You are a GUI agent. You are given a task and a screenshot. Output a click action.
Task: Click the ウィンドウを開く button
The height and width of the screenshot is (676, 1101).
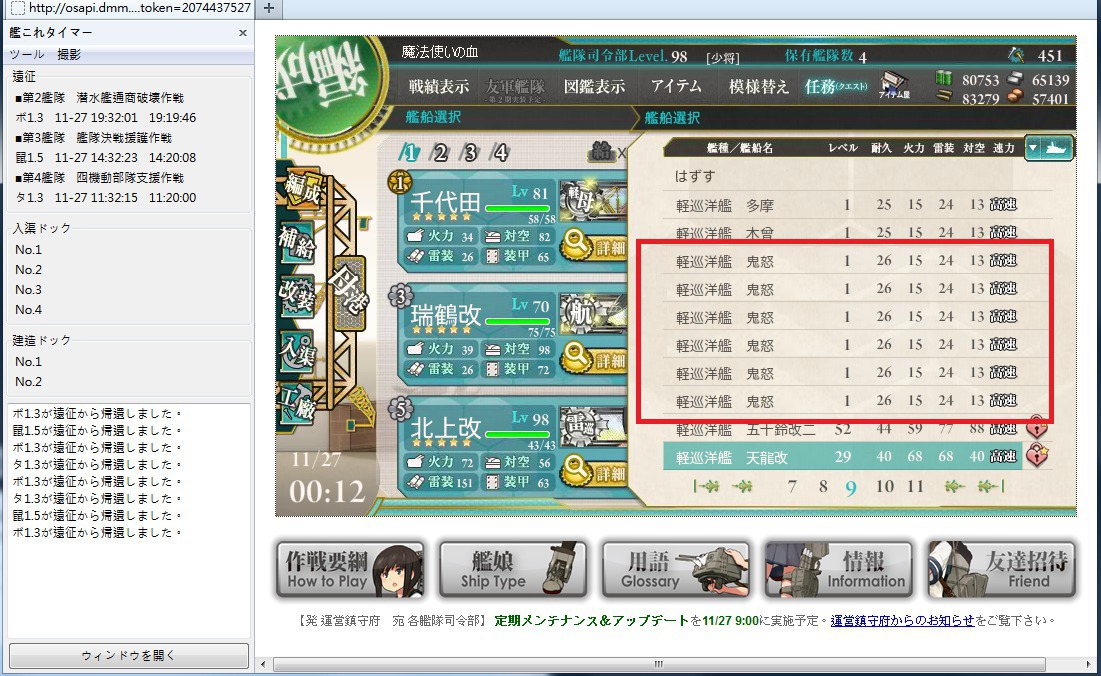click(x=128, y=656)
